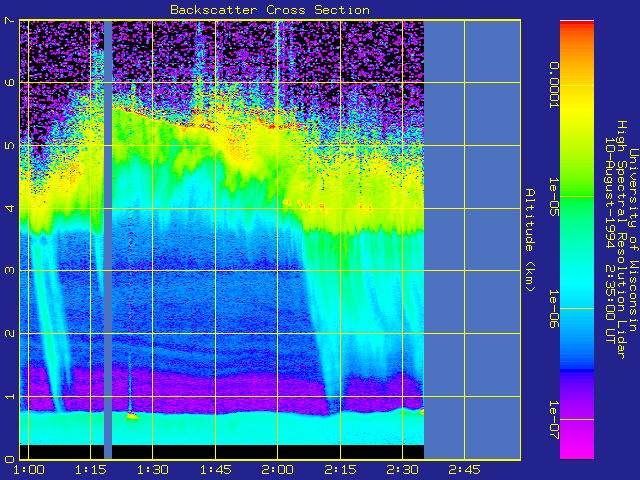Click altitude label 3 on left axis
This screenshot has height=480, width=640.
pyautogui.click(x=9, y=271)
